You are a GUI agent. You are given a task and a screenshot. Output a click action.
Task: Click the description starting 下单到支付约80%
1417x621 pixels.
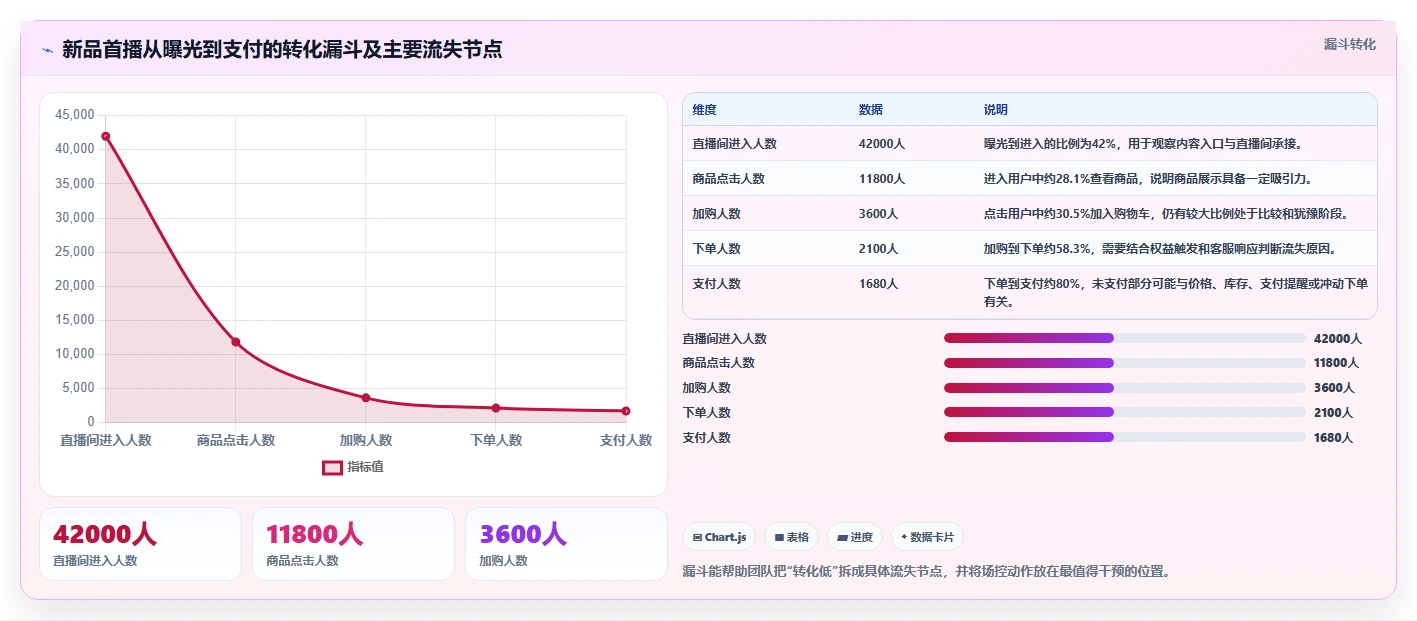tap(1176, 293)
